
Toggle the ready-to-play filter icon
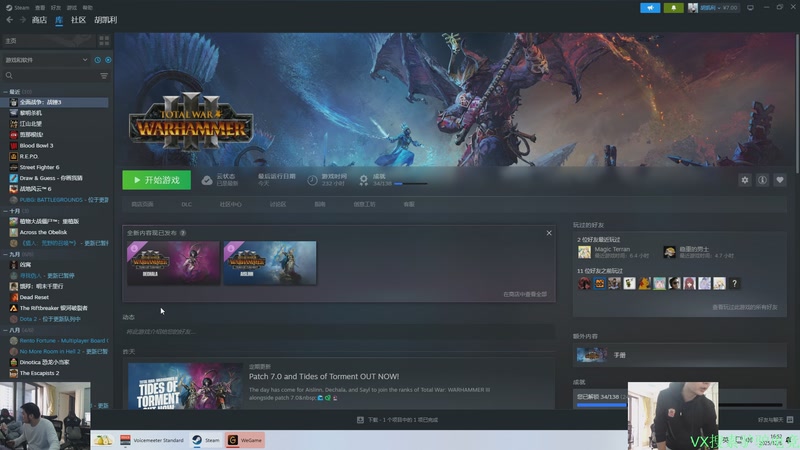coord(108,60)
